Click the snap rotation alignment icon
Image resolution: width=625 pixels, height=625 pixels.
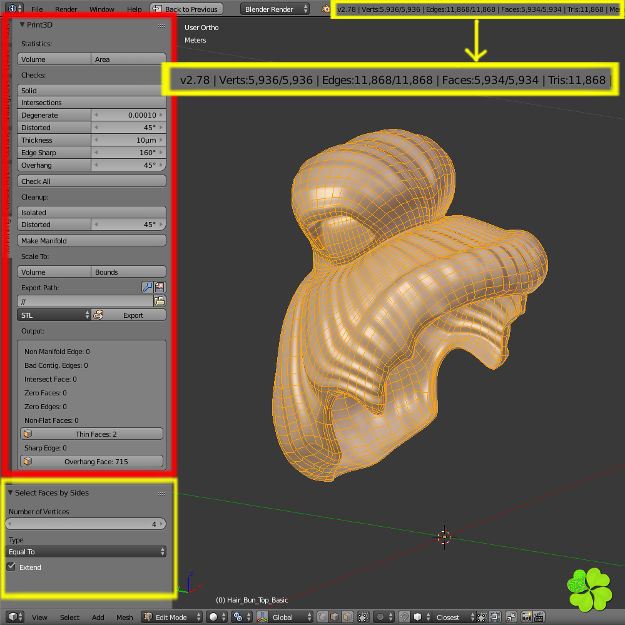point(482,617)
